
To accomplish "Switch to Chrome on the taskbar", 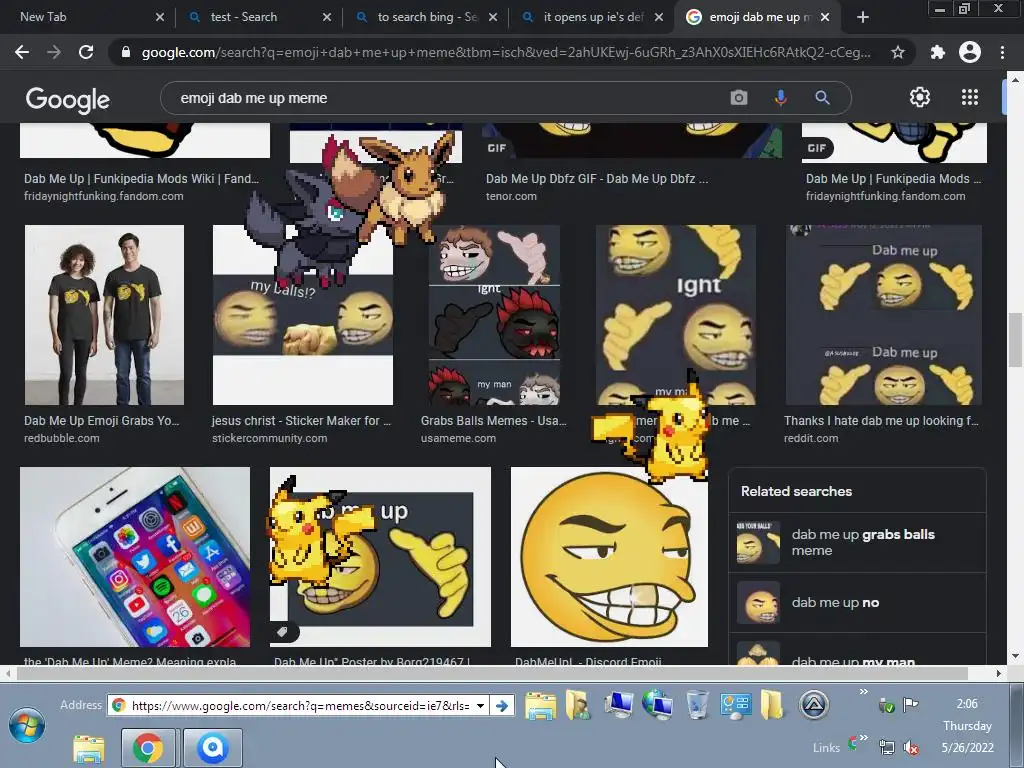I will click(x=148, y=748).
